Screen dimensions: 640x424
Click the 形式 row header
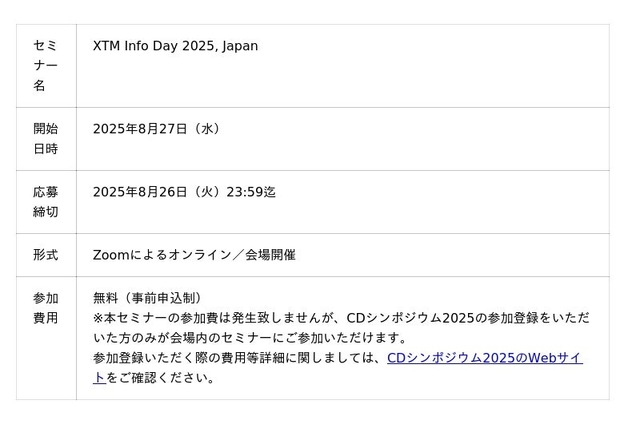45,255
